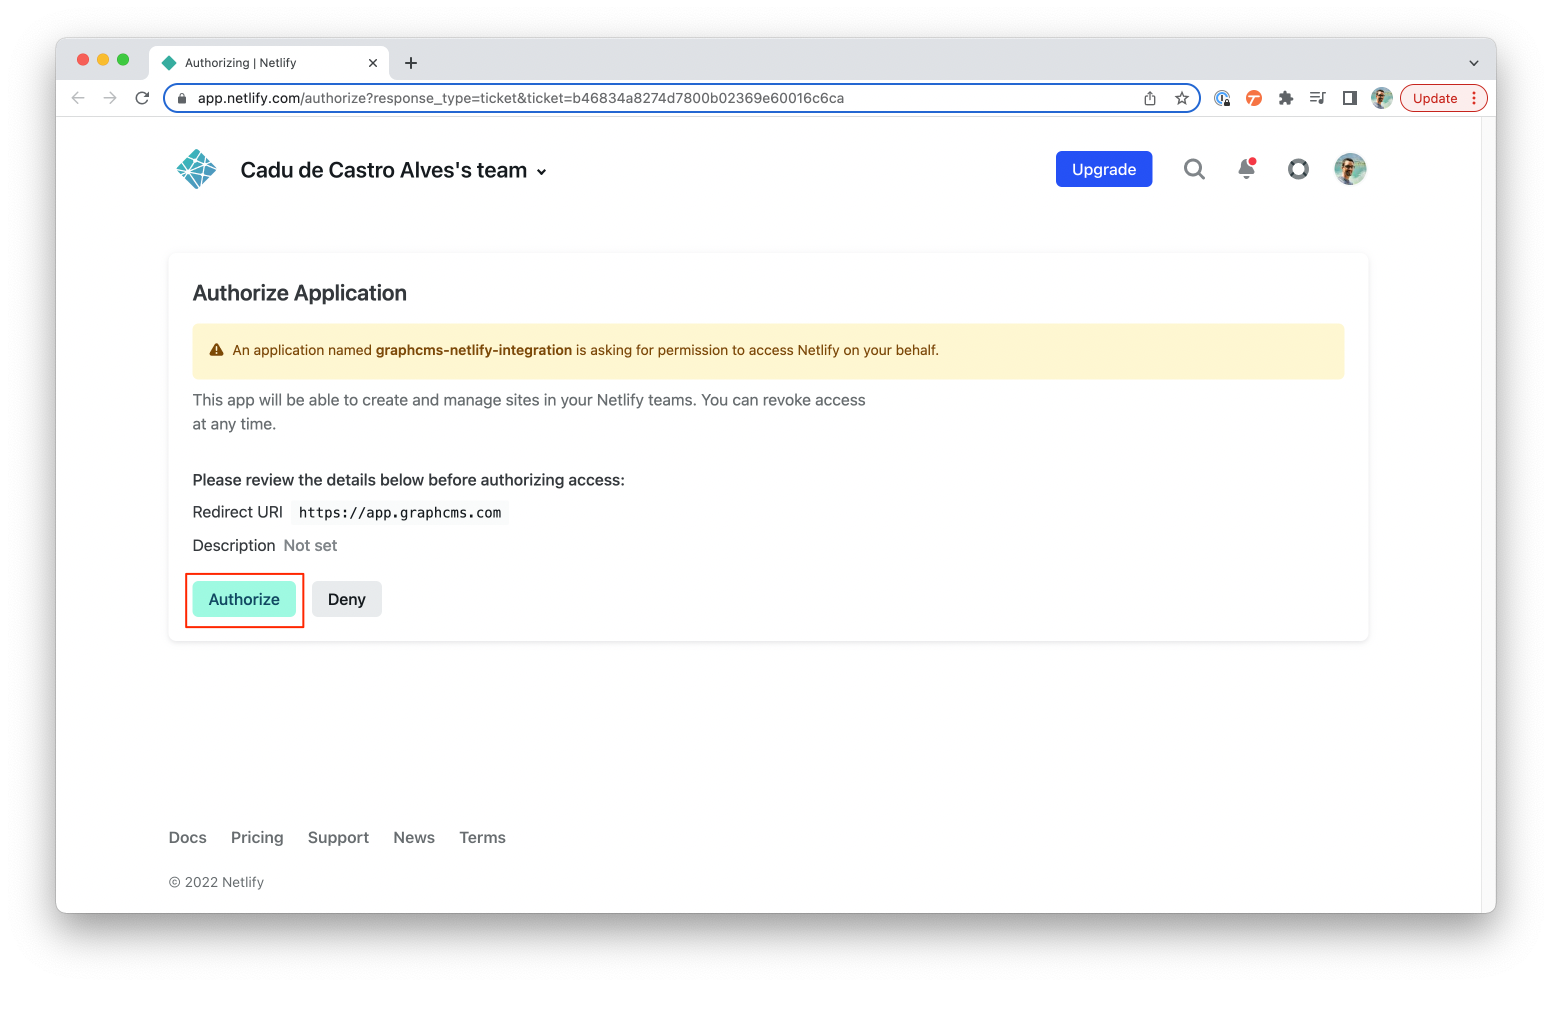Reload the page
Viewport: 1552px width, 1028px height.
click(142, 98)
